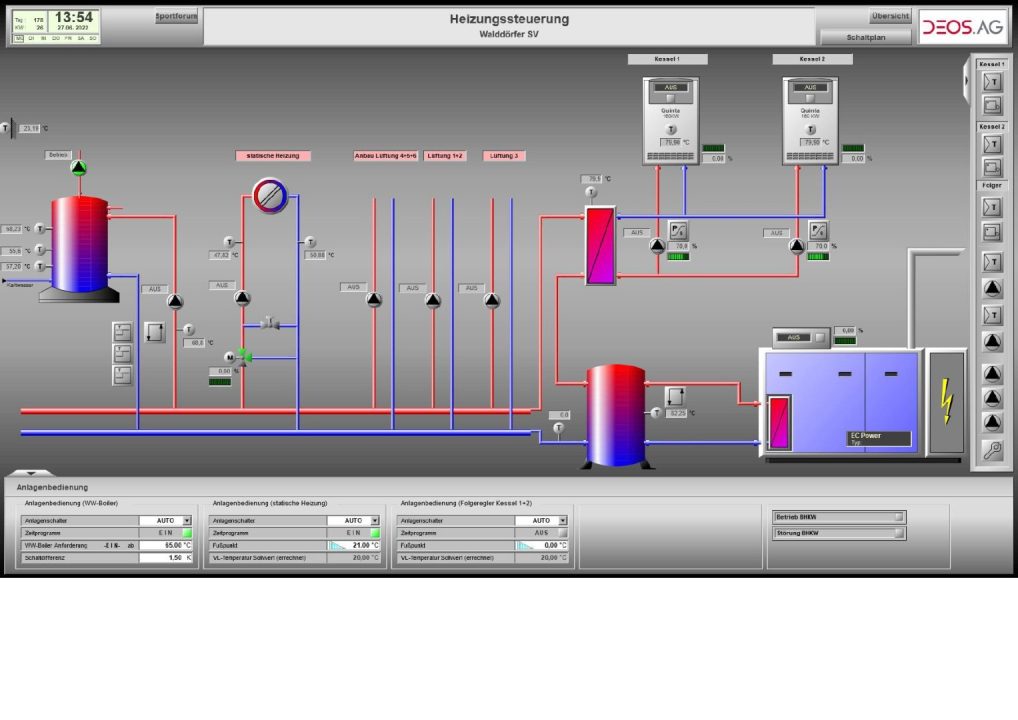The image size is (1018, 720).
Task: Click the green pump above the WW-Boiler tank
Action: [x=79, y=168]
